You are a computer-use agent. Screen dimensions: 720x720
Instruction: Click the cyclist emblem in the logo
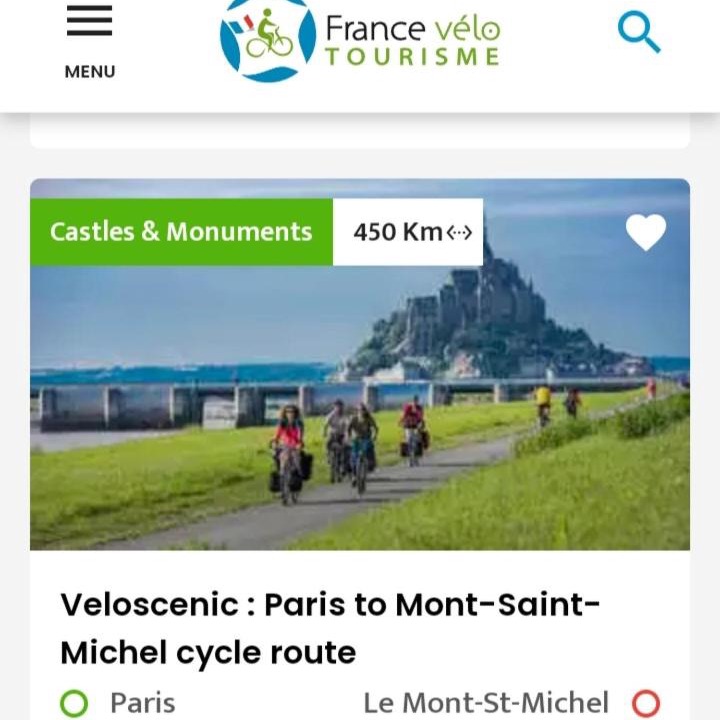[267, 38]
